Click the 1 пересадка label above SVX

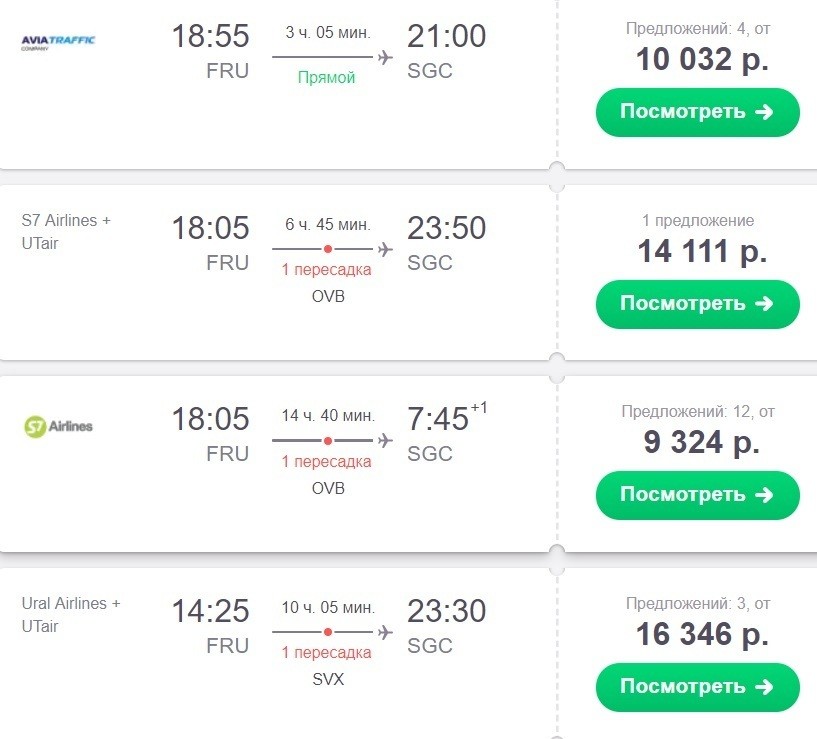pyautogui.click(x=326, y=653)
